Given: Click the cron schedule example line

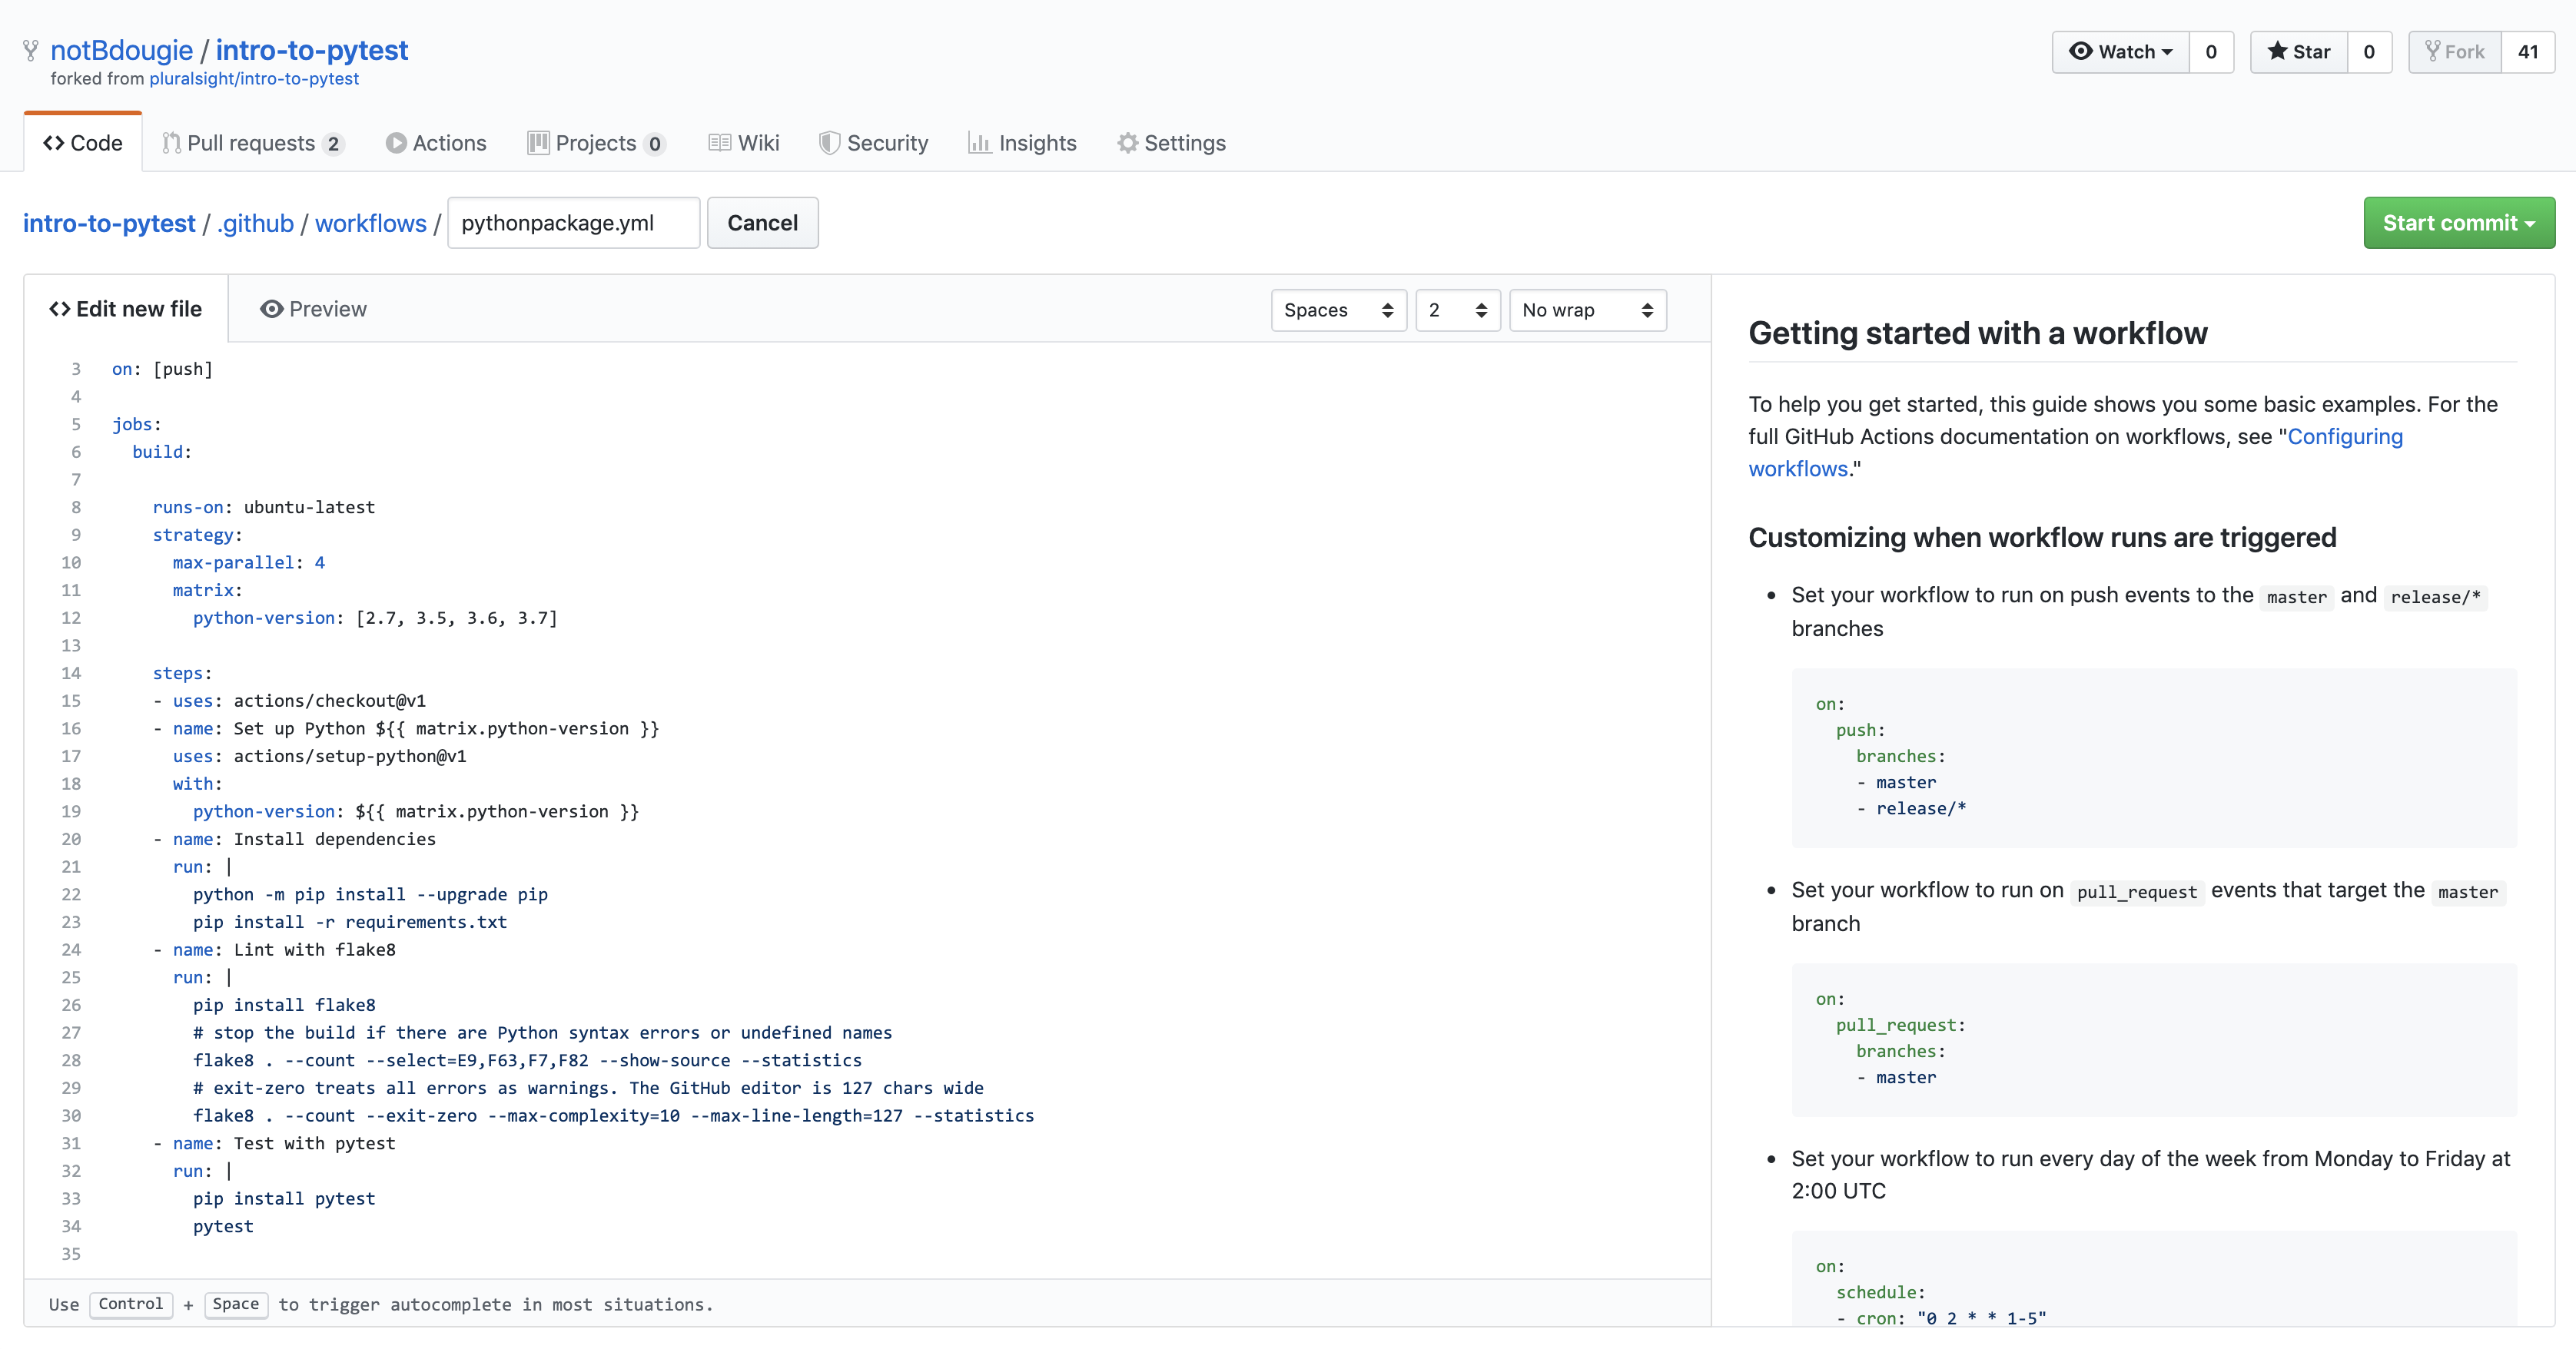Looking at the screenshot, I should click(x=1941, y=1318).
